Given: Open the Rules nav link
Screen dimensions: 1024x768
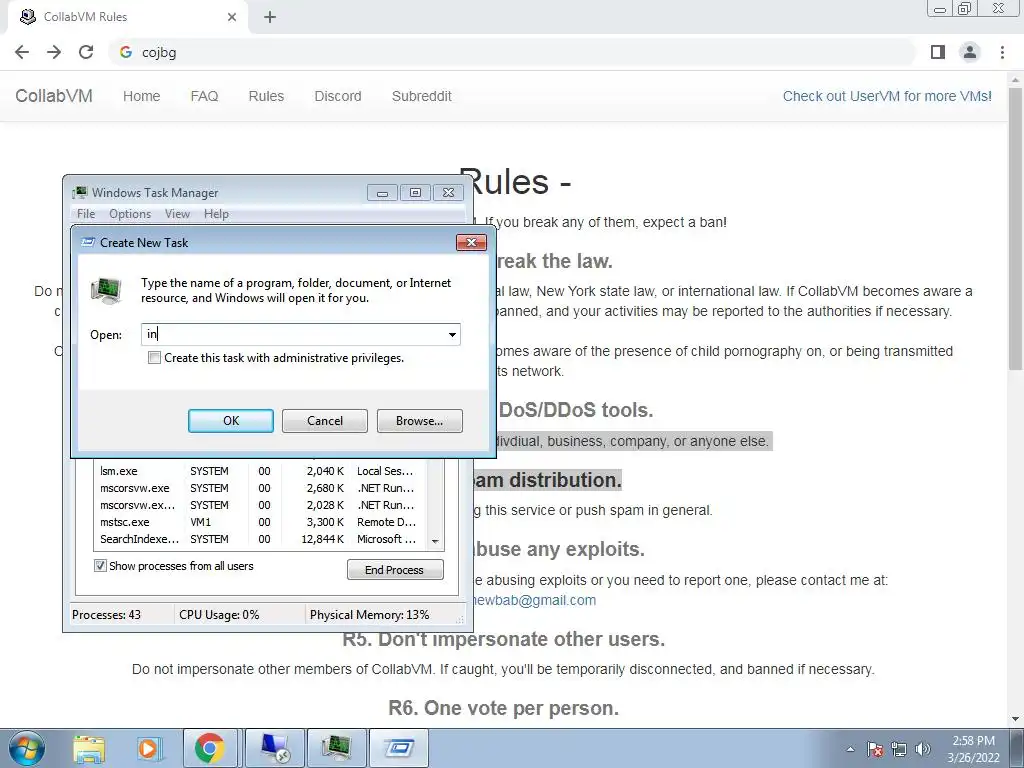Looking at the screenshot, I should [266, 96].
